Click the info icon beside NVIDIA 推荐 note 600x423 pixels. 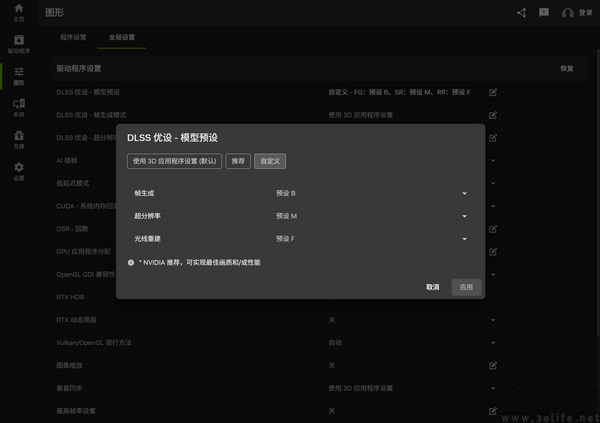(131, 263)
